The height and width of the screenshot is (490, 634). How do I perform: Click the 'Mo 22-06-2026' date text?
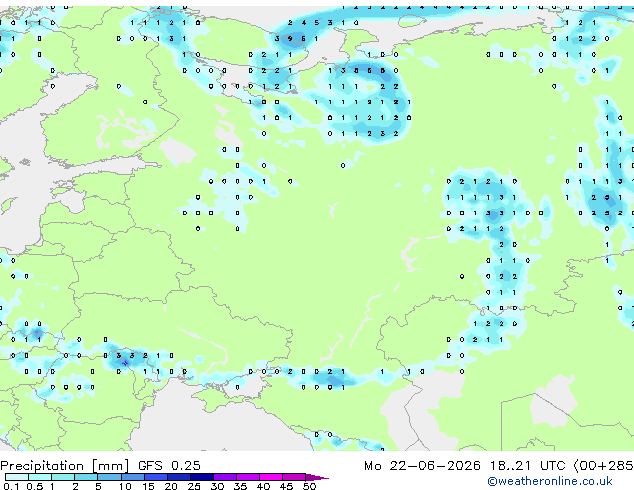coord(423,466)
